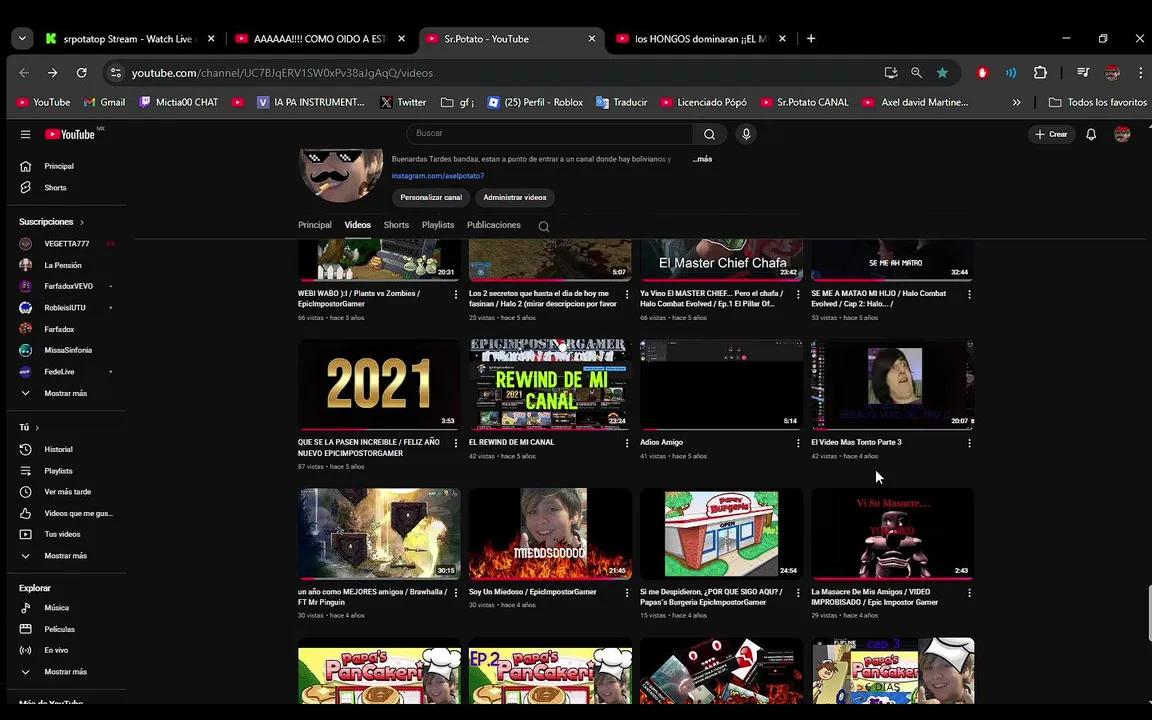Screen dimensions: 1152x720
Task: Switch to the Publicaciones channel tab
Action: click(x=494, y=225)
